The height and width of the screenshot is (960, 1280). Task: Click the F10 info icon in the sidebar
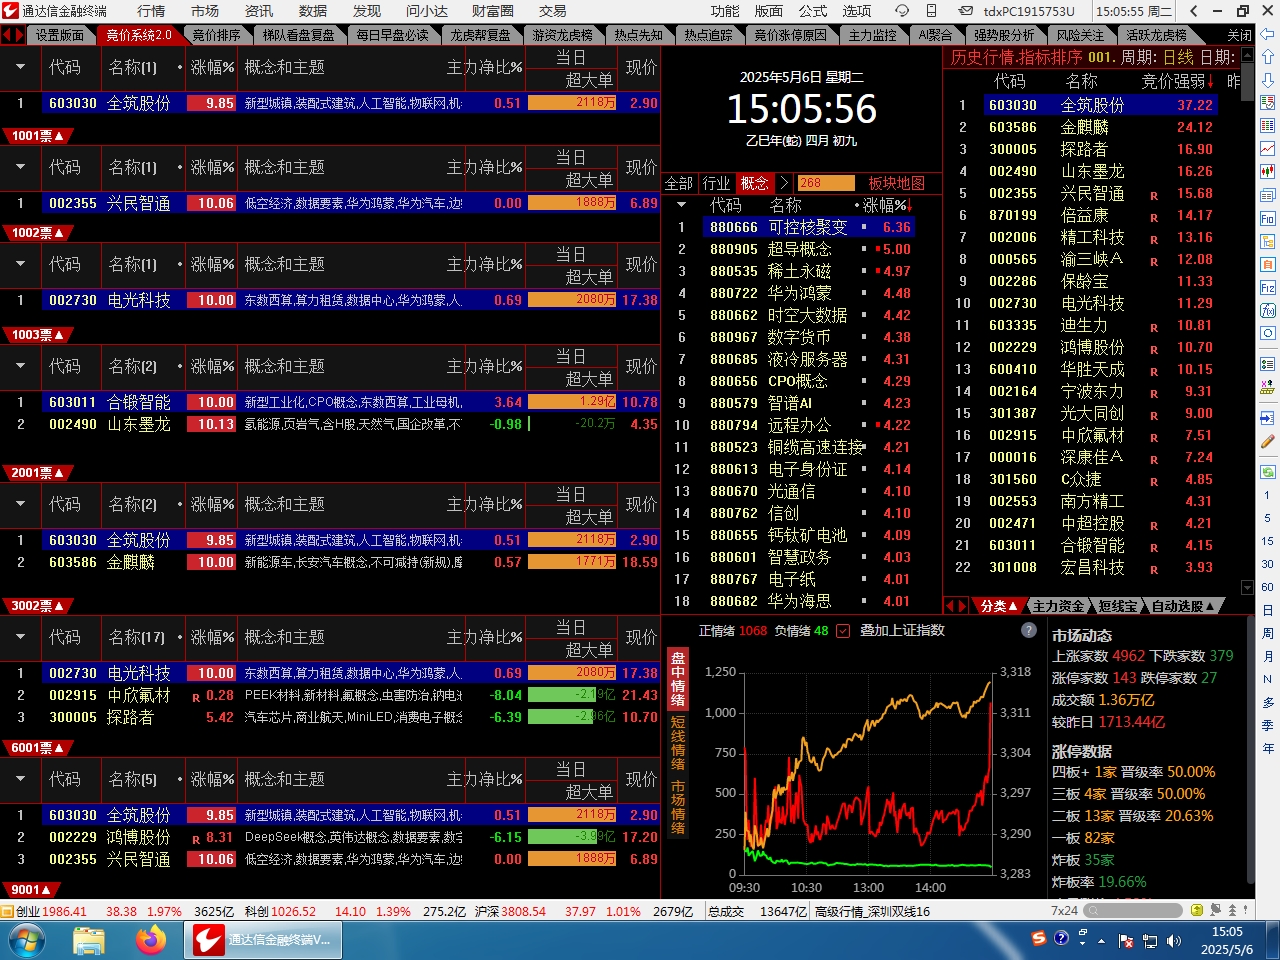(1267, 218)
